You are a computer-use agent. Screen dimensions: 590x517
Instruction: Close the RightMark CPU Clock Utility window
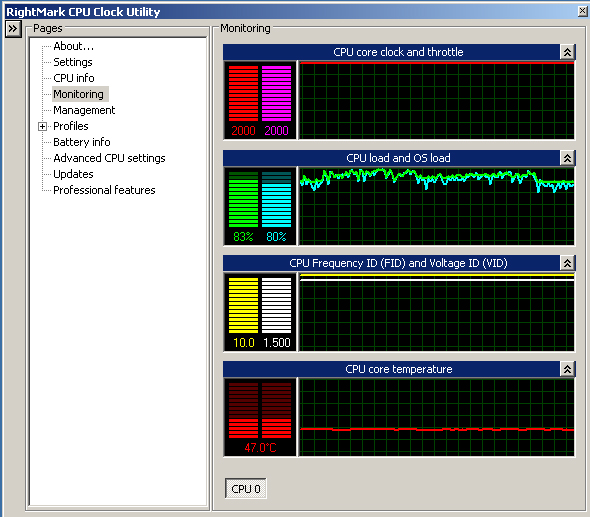pyautogui.click(x=582, y=11)
